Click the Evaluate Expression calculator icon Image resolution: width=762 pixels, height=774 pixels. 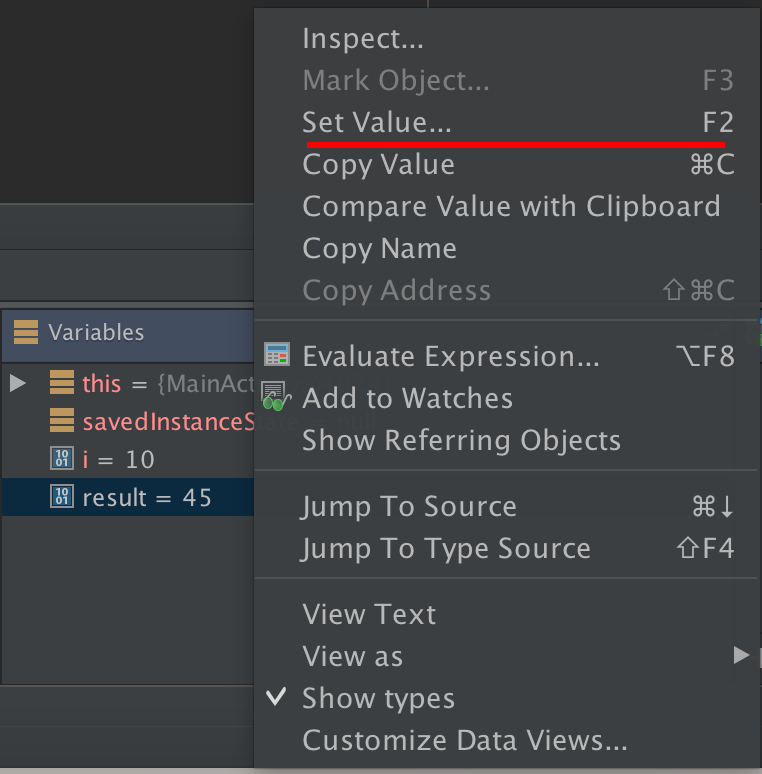[x=277, y=354]
